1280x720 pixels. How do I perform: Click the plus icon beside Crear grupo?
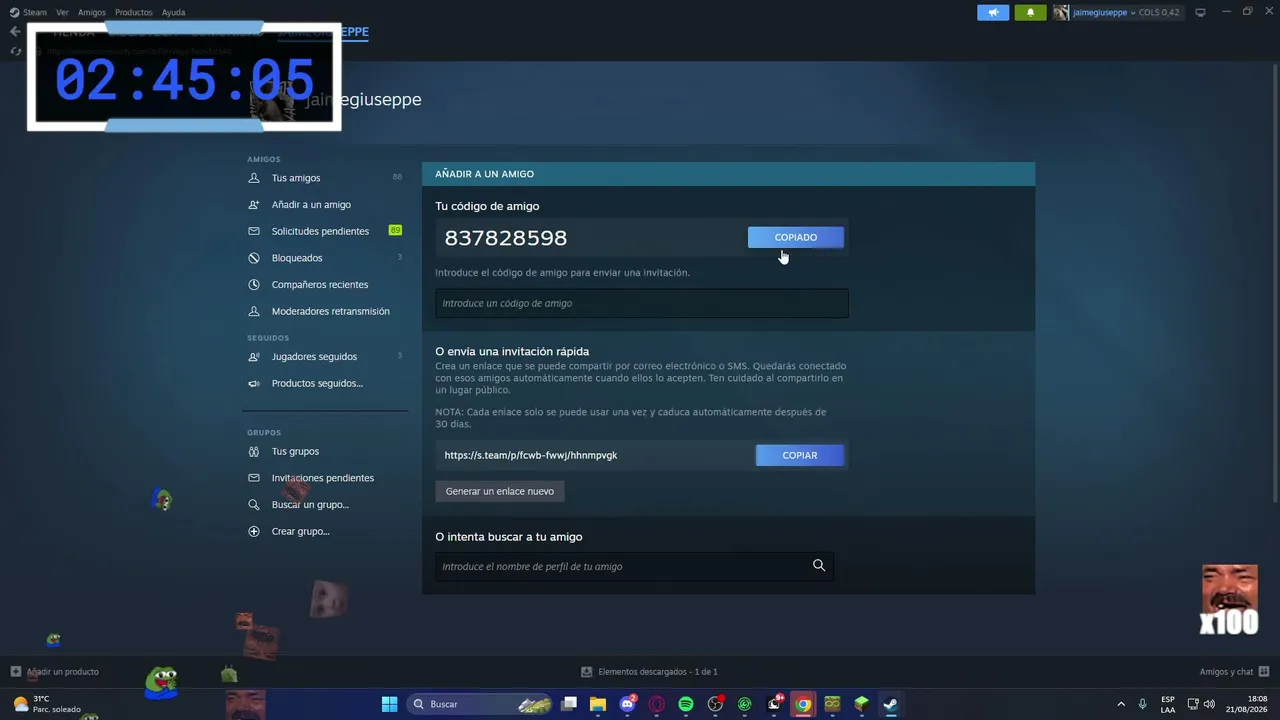tap(254, 532)
